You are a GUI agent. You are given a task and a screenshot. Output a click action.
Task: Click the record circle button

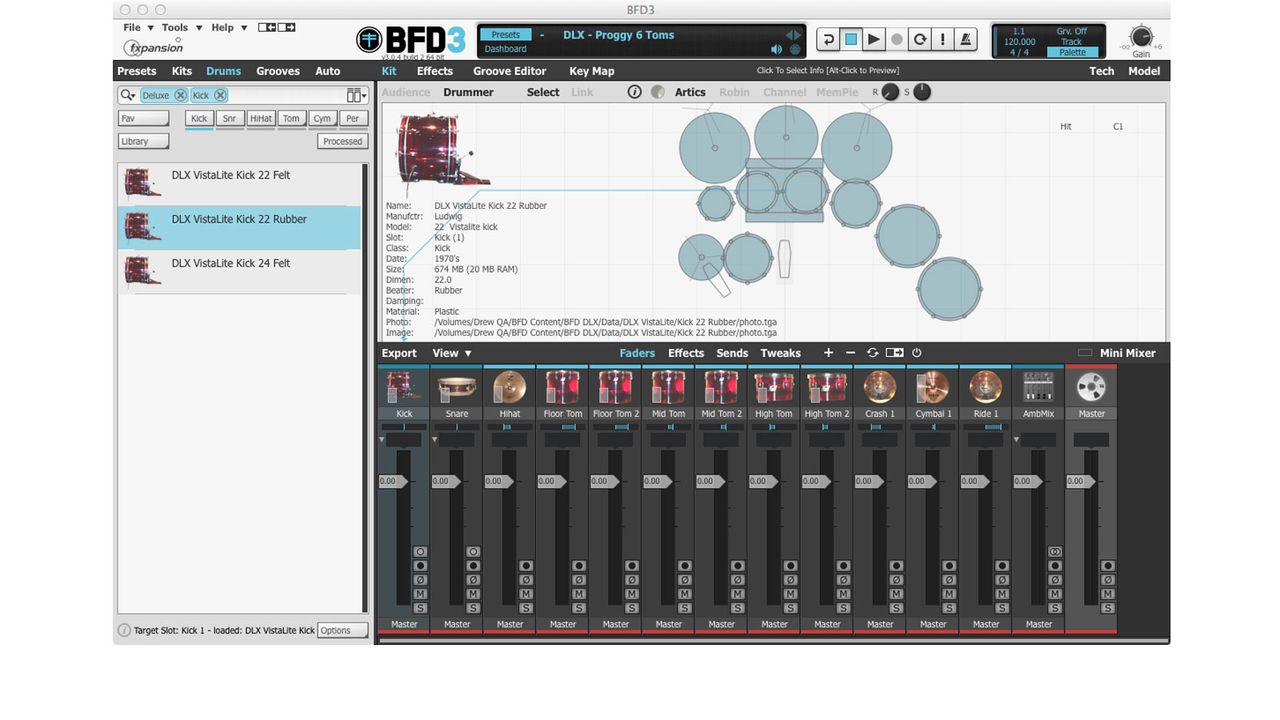(897, 39)
